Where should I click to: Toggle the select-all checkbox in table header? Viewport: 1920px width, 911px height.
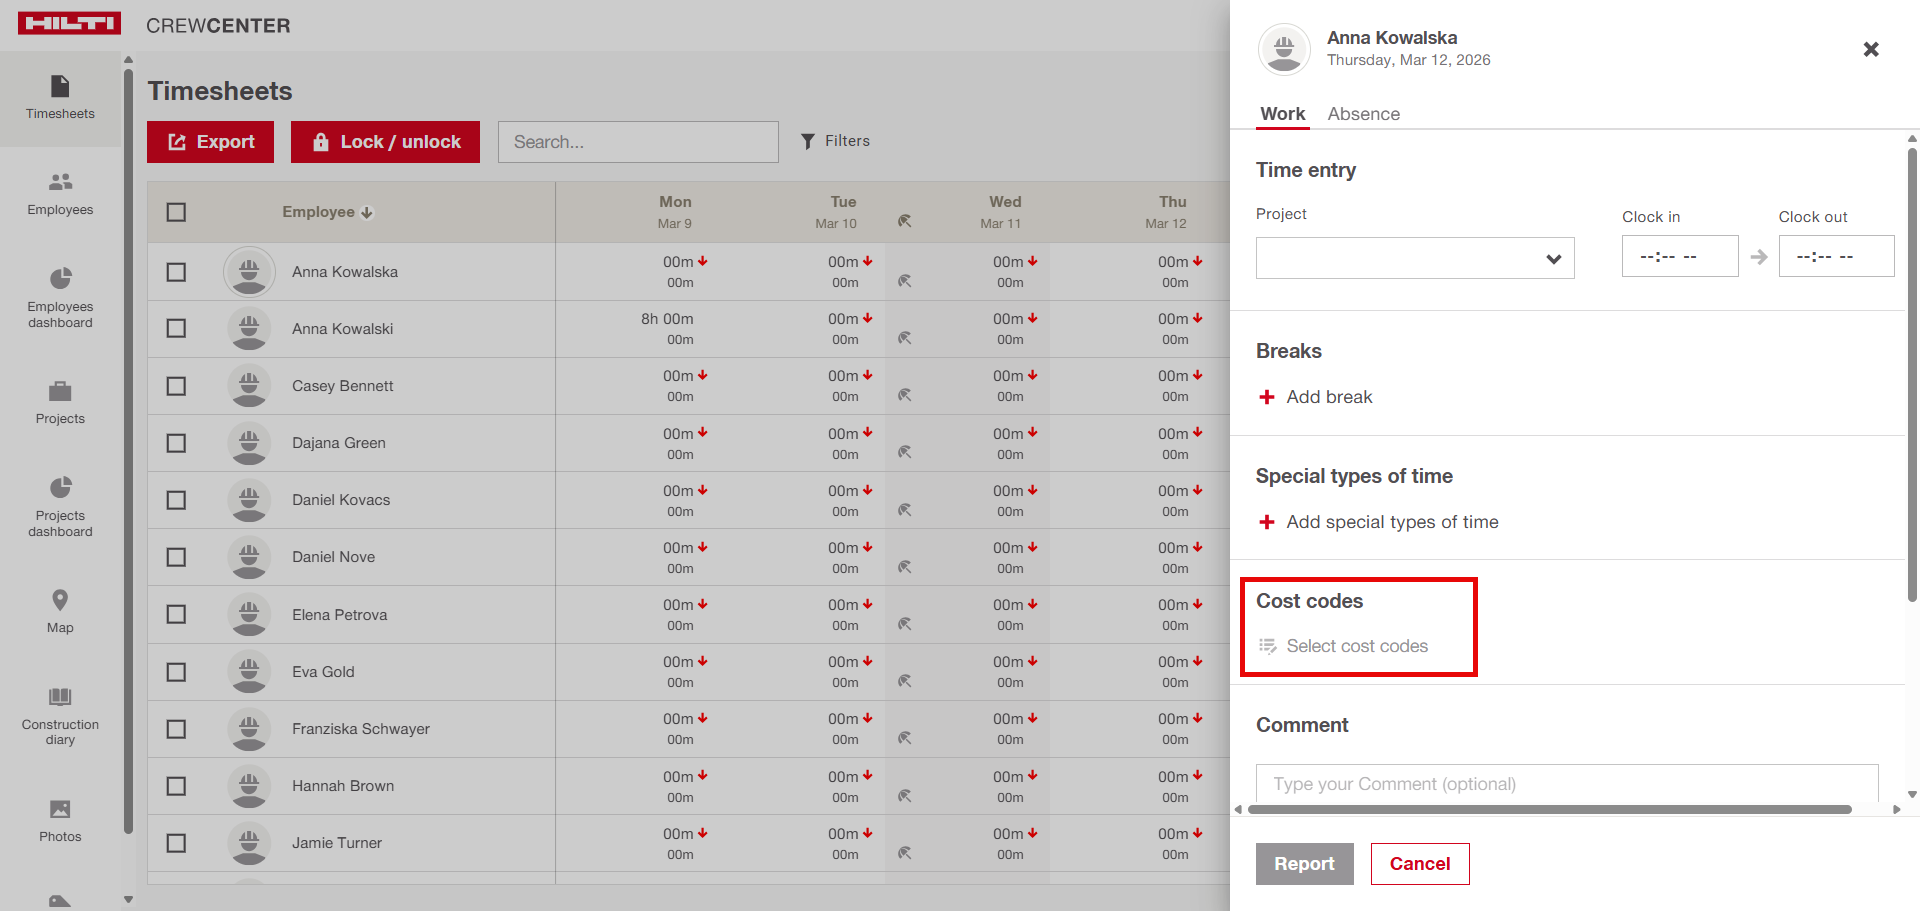tap(176, 212)
